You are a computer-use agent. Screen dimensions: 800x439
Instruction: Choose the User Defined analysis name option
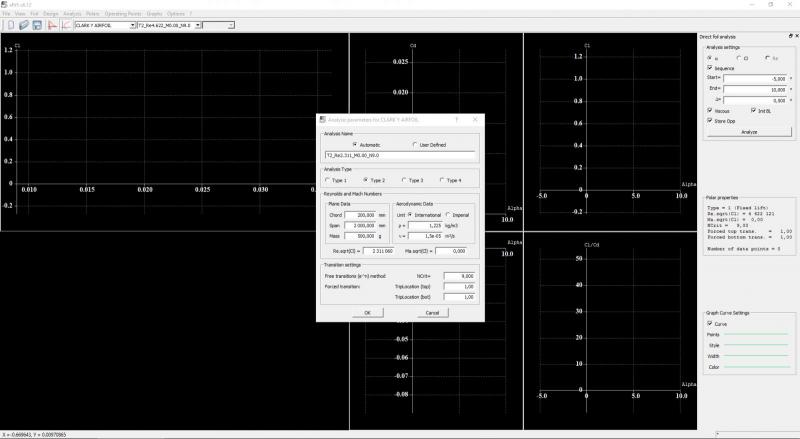click(414, 144)
